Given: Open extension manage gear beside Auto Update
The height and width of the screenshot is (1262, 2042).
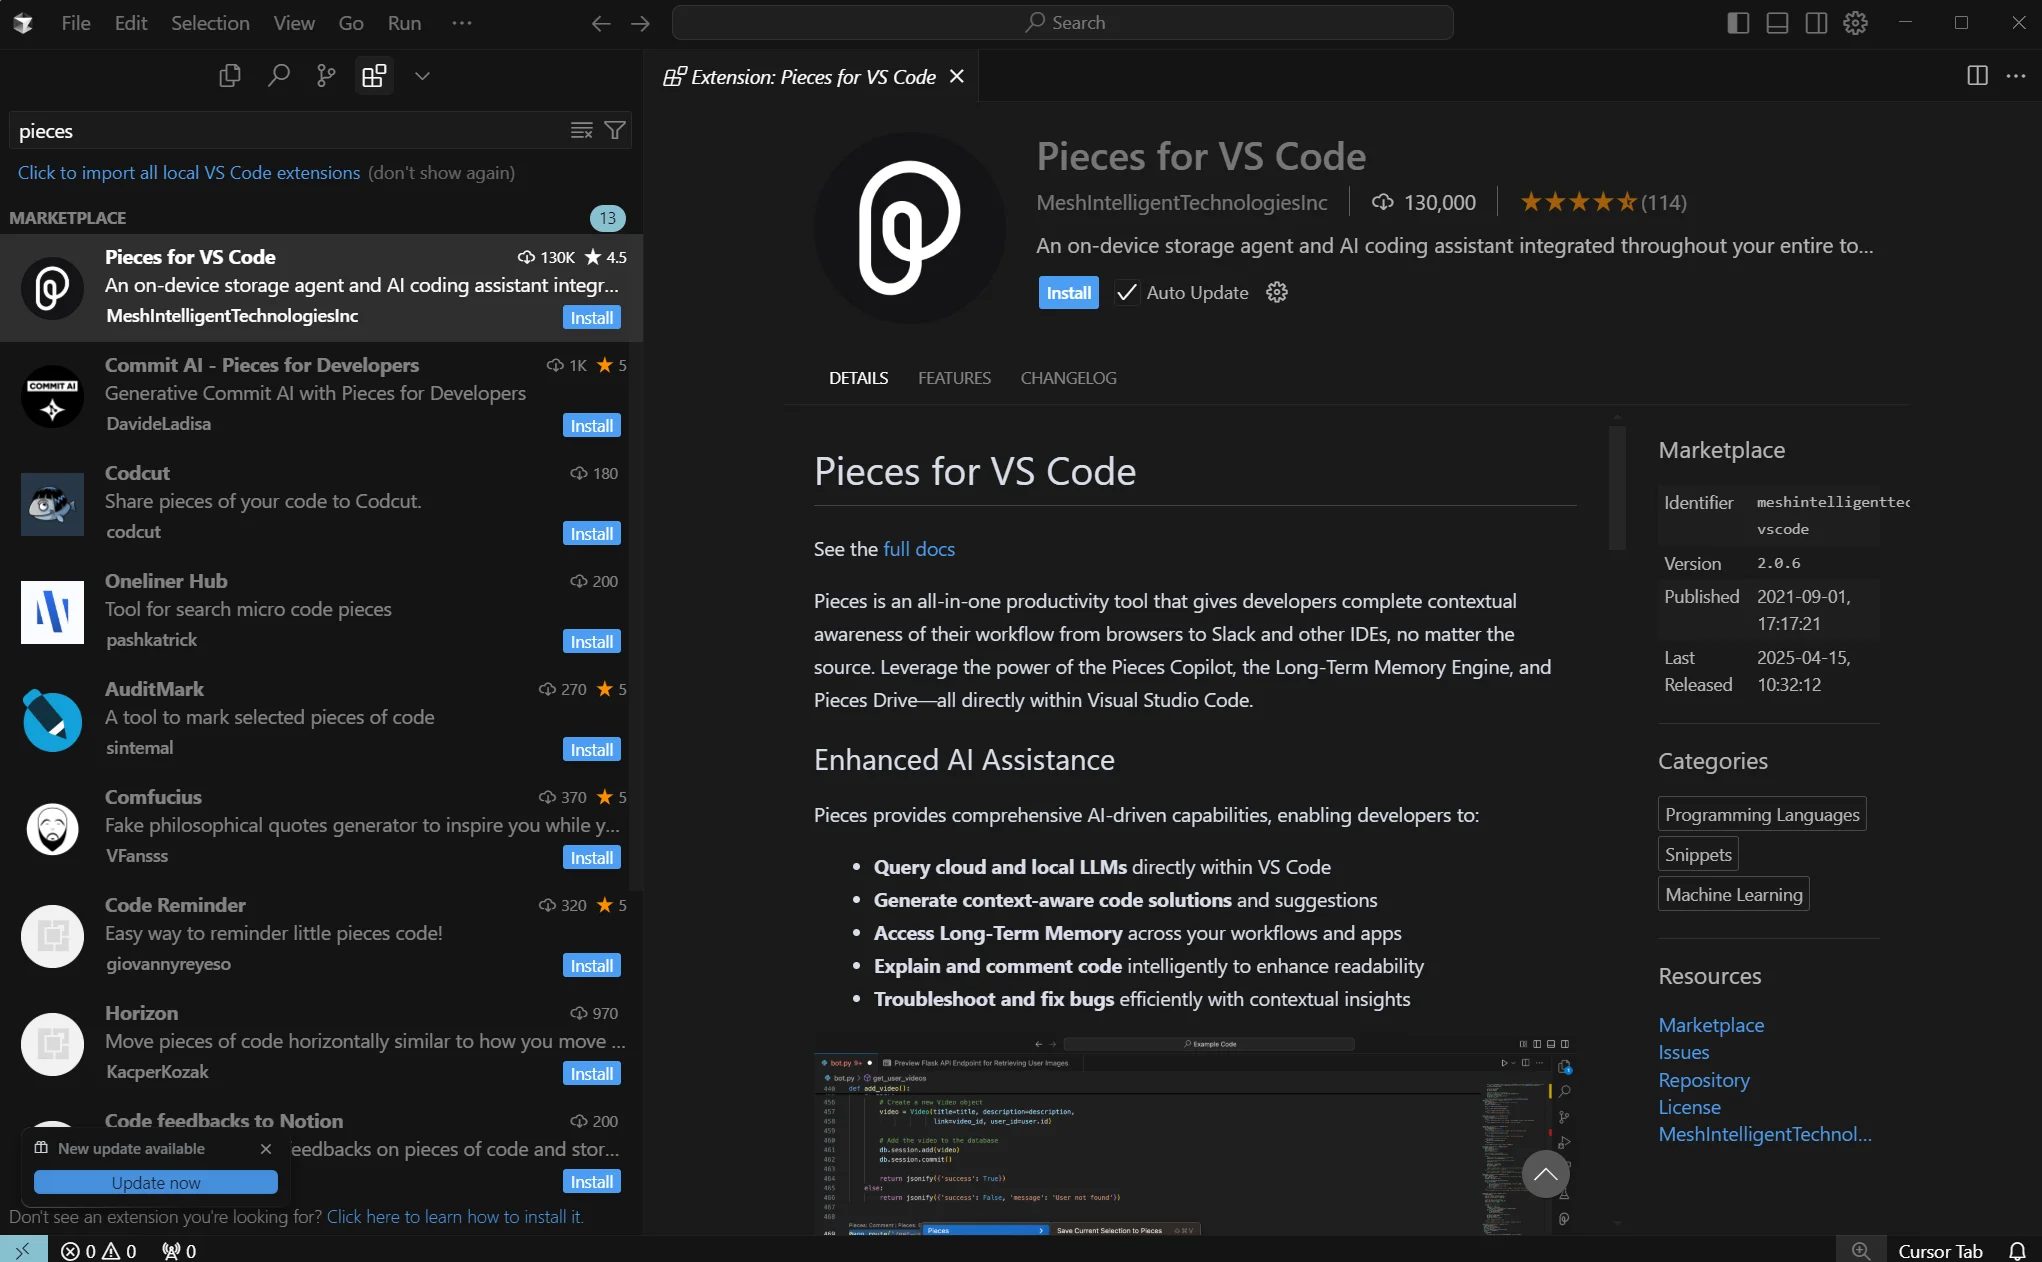Looking at the screenshot, I should point(1277,293).
